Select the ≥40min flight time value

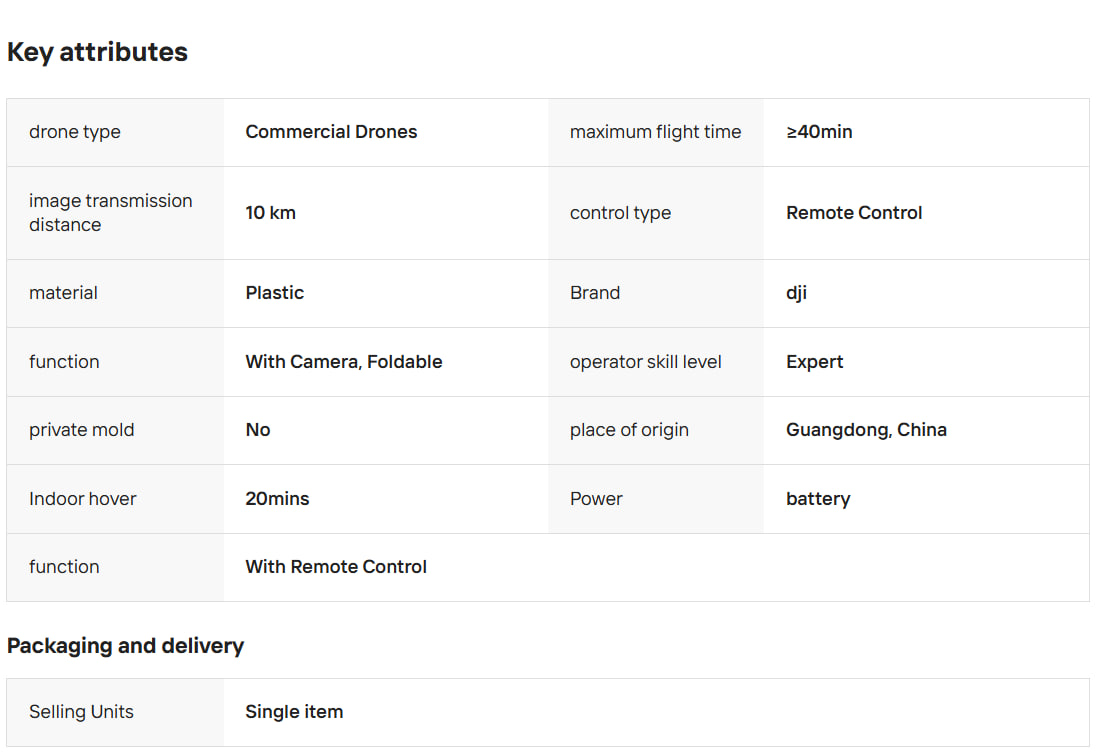(819, 132)
